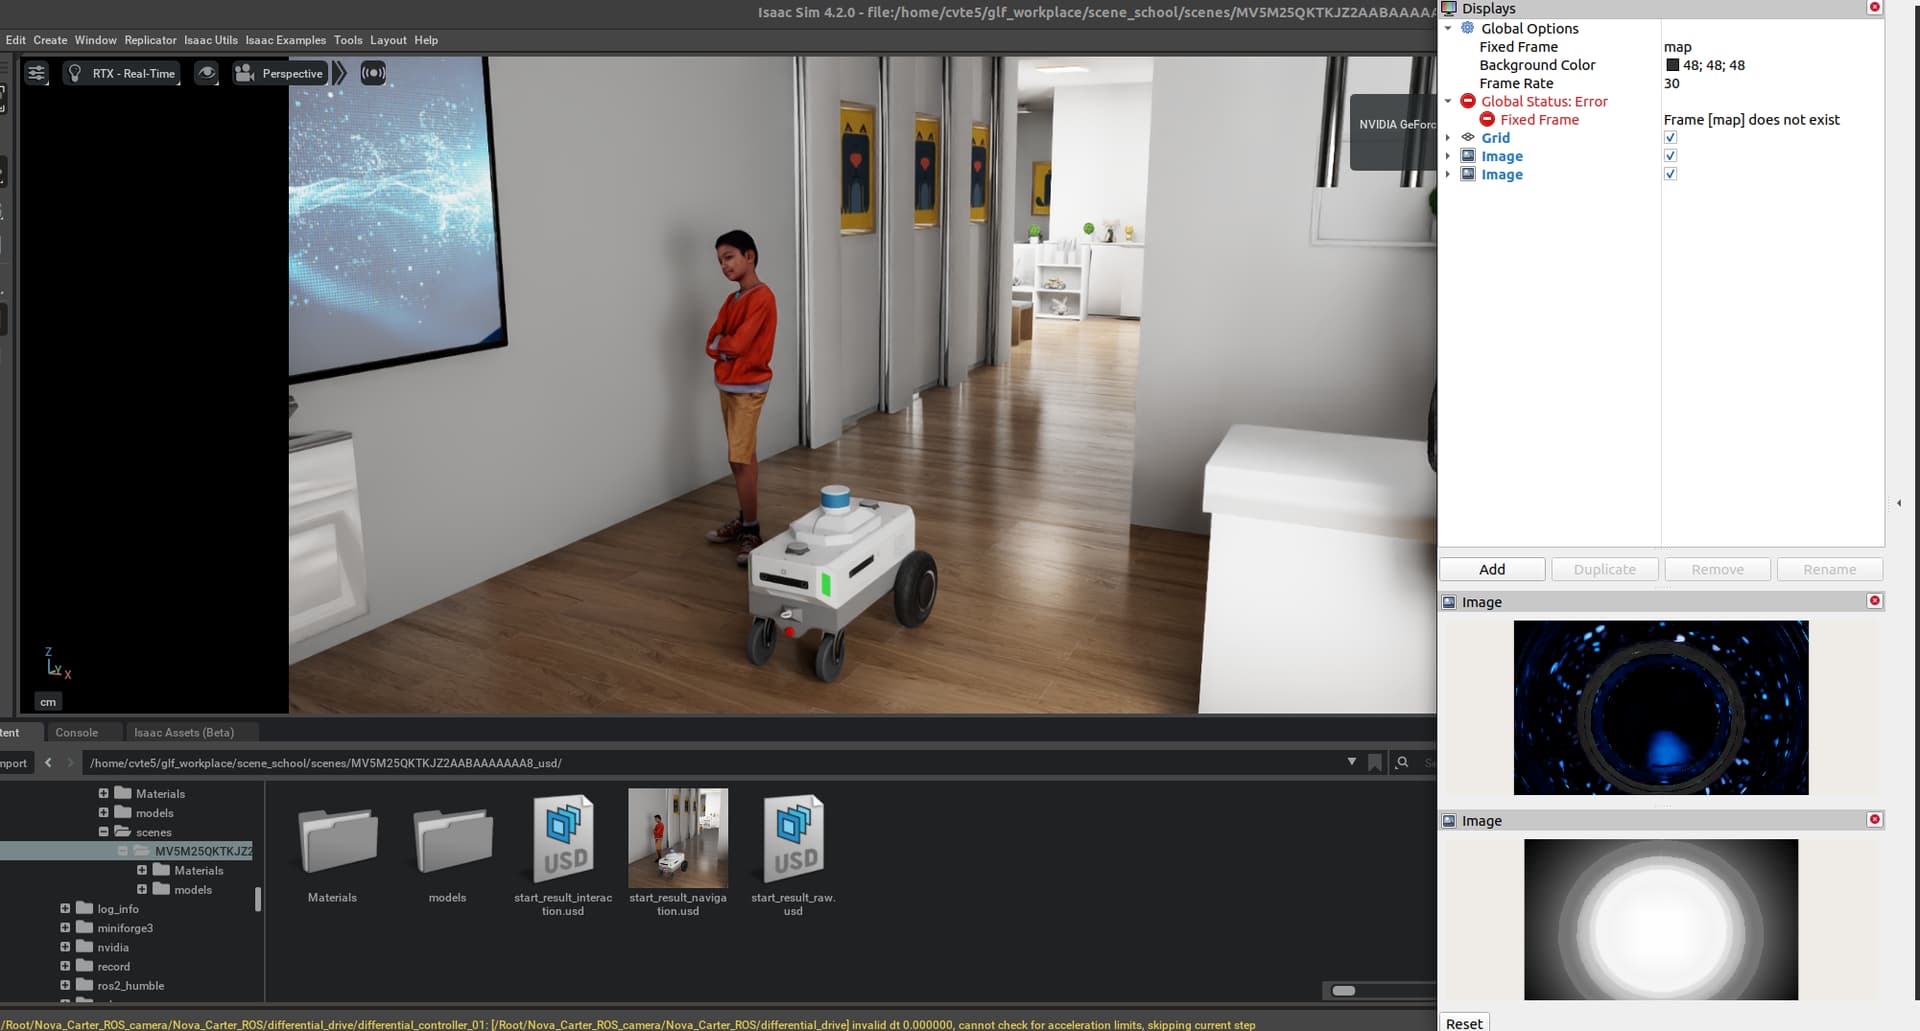Click the cm units indicator in viewport
The width and height of the screenshot is (1920, 1031).
(48, 702)
